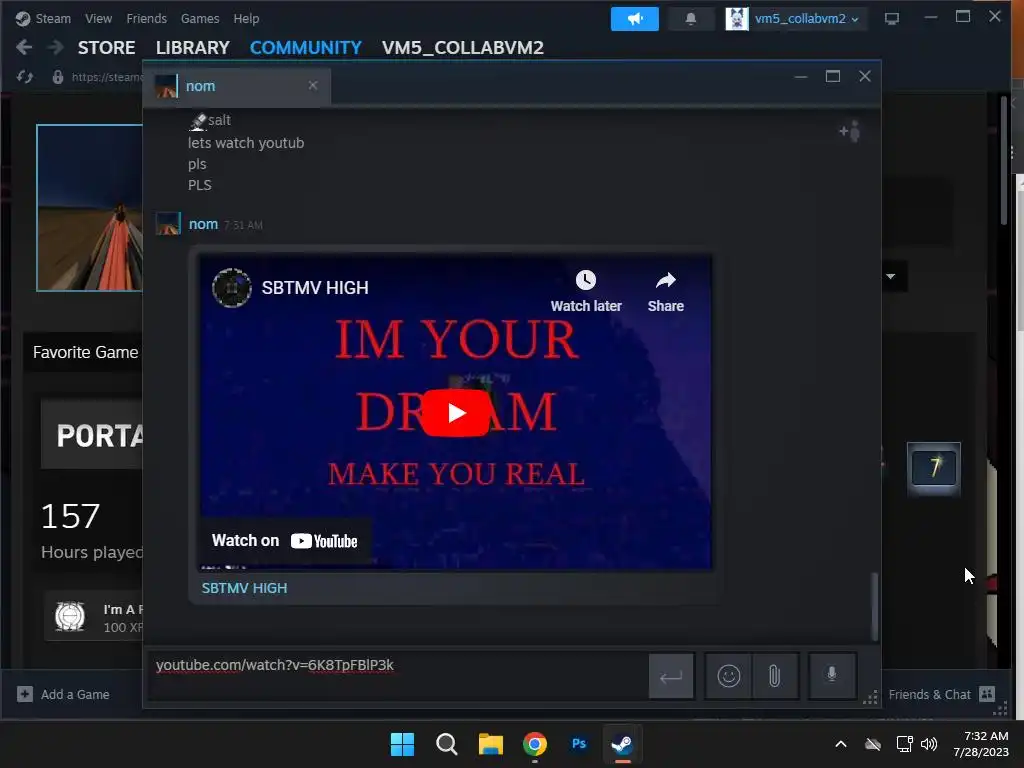Screen dimensions: 1024x768
Task: Click the Watch later clock icon
Action: point(586,281)
